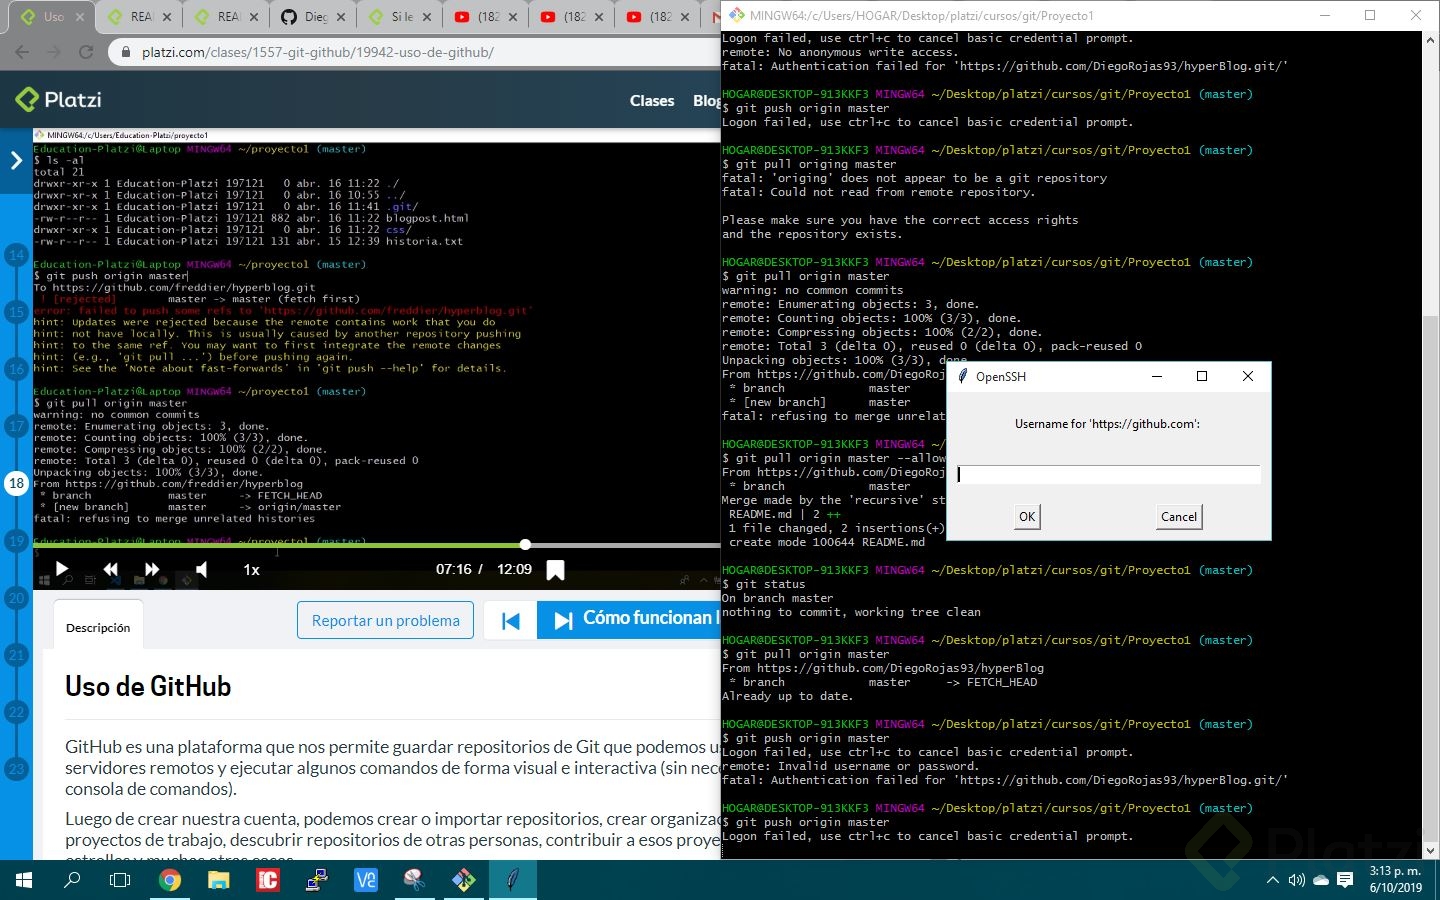The height and width of the screenshot is (900, 1440).
Task: Jump to class 22 in the course timeline
Action: point(16,712)
